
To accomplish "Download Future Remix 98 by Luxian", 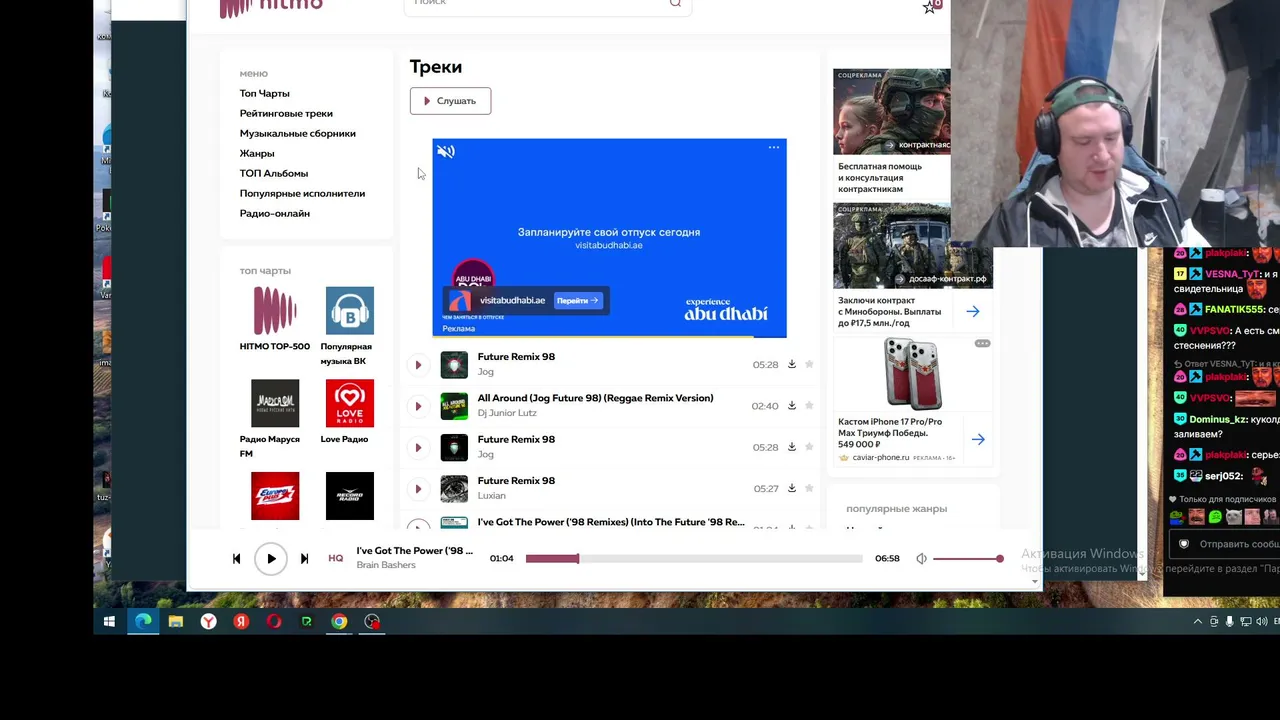I will pos(791,489).
